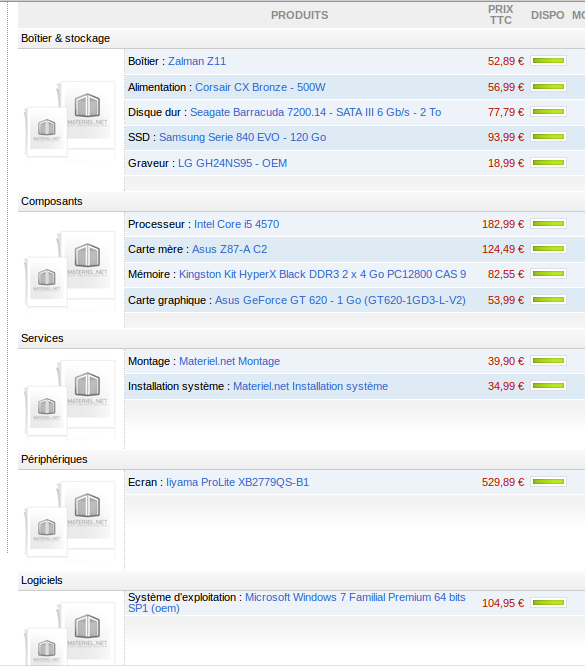Click availability bar for Kingston HyperX memory
Viewport: 585px width, 666px height.
(x=548, y=274)
